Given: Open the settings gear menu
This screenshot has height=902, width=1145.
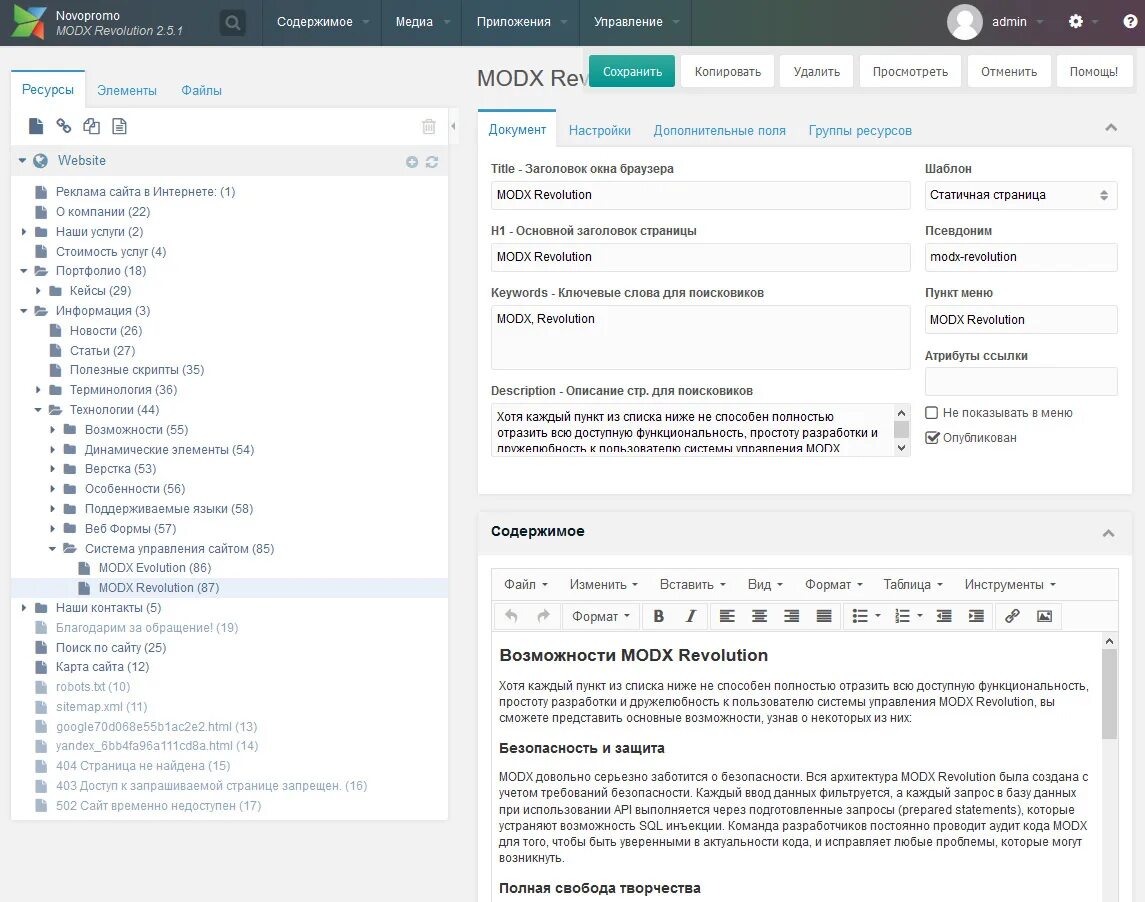Looking at the screenshot, I should [x=1076, y=21].
